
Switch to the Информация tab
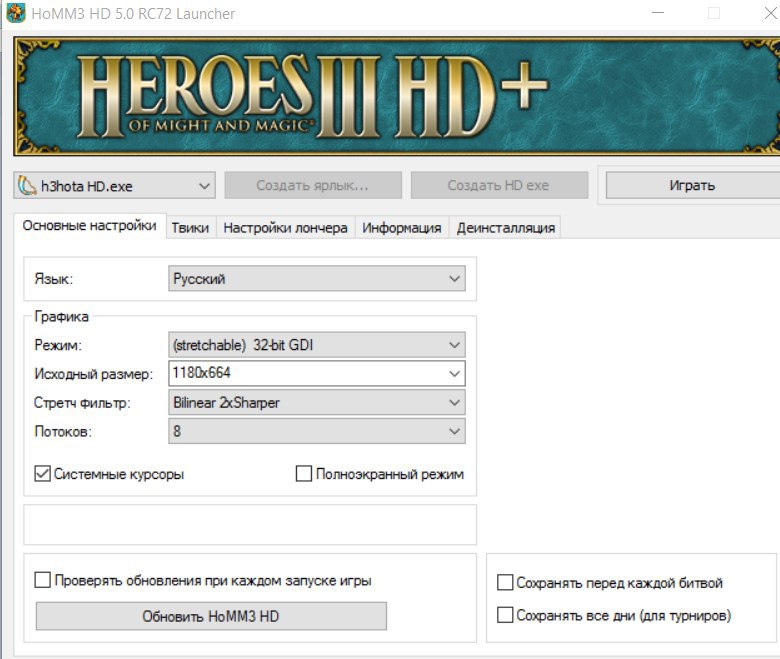(x=402, y=228)
